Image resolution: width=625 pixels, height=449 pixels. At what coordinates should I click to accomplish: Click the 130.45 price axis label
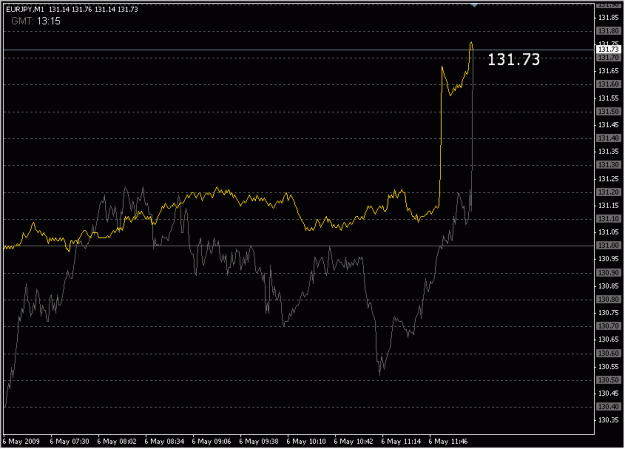tap(609, 394)
